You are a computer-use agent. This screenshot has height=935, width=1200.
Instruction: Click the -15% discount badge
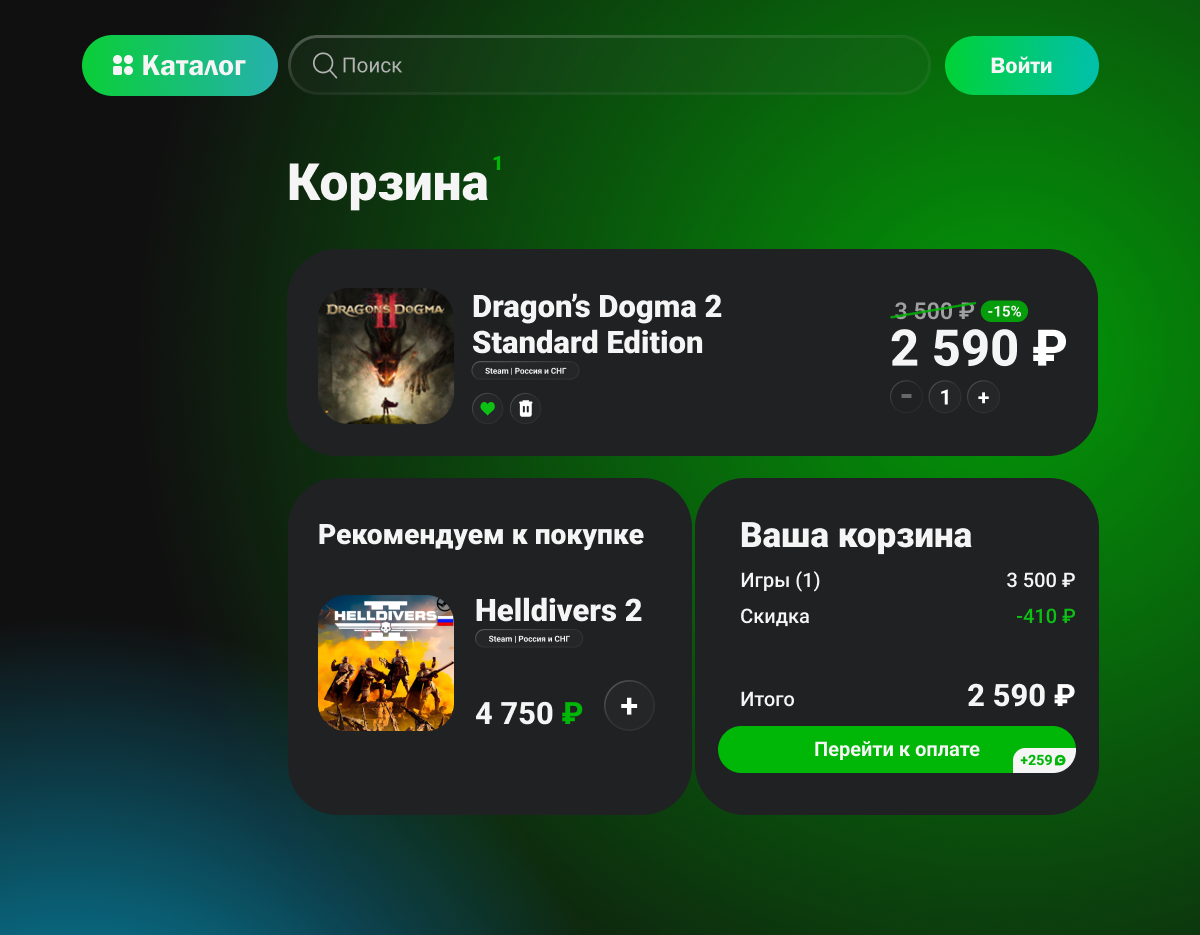coord(1004,311)
